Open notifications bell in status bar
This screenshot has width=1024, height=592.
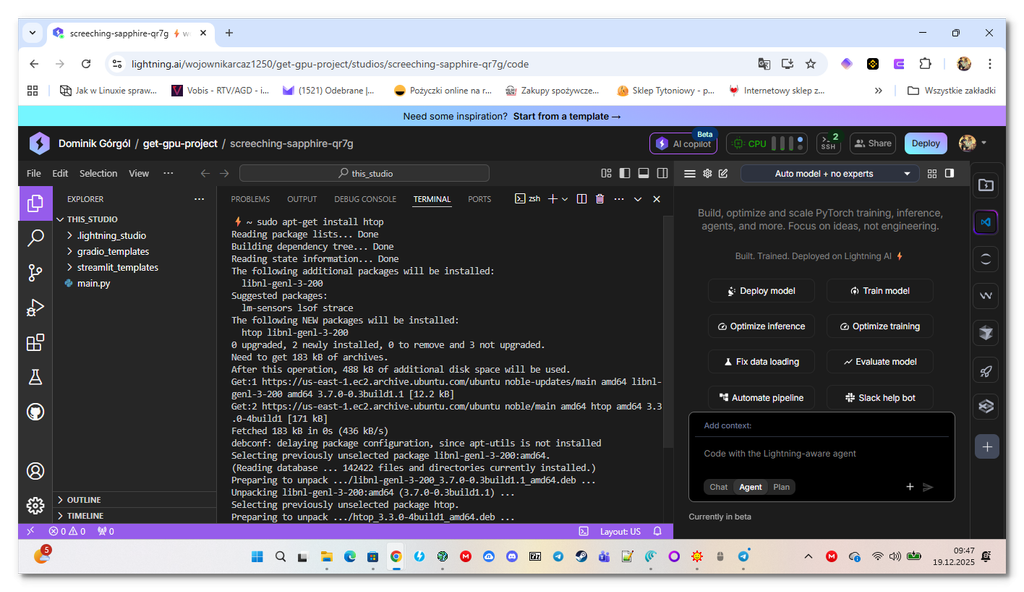click(658, 531)
